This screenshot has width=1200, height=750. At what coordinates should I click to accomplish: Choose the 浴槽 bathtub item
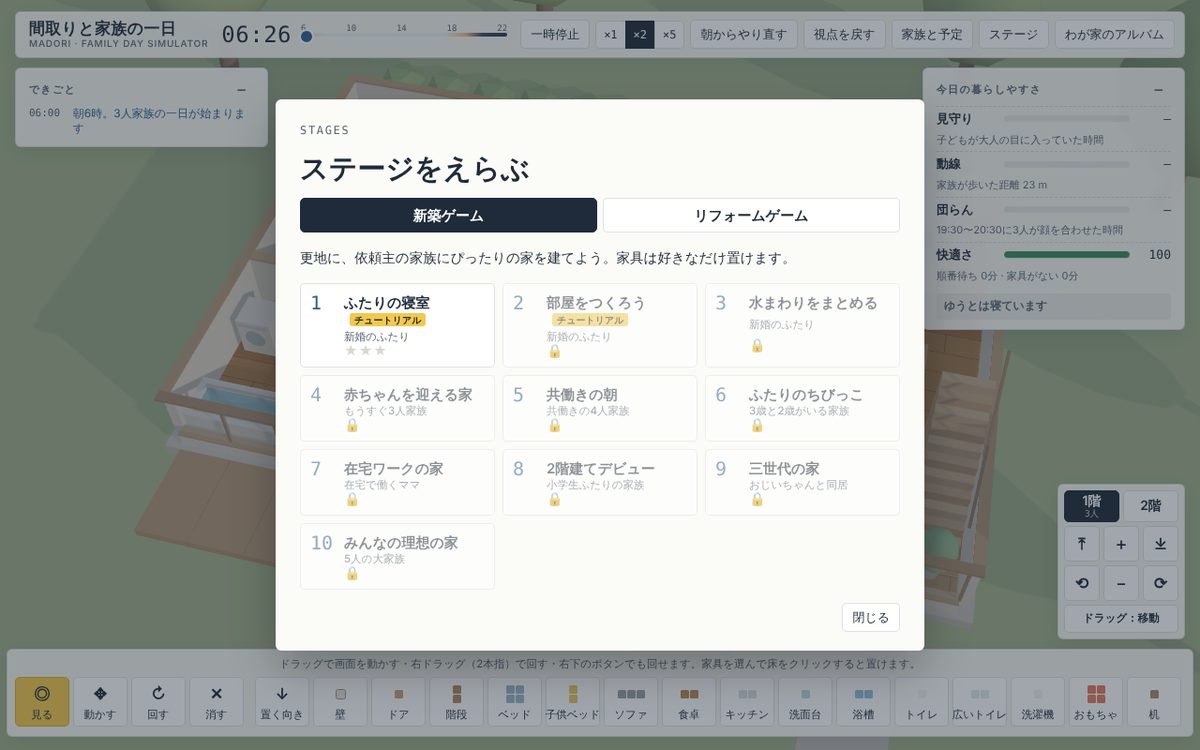tap(863, 702)
